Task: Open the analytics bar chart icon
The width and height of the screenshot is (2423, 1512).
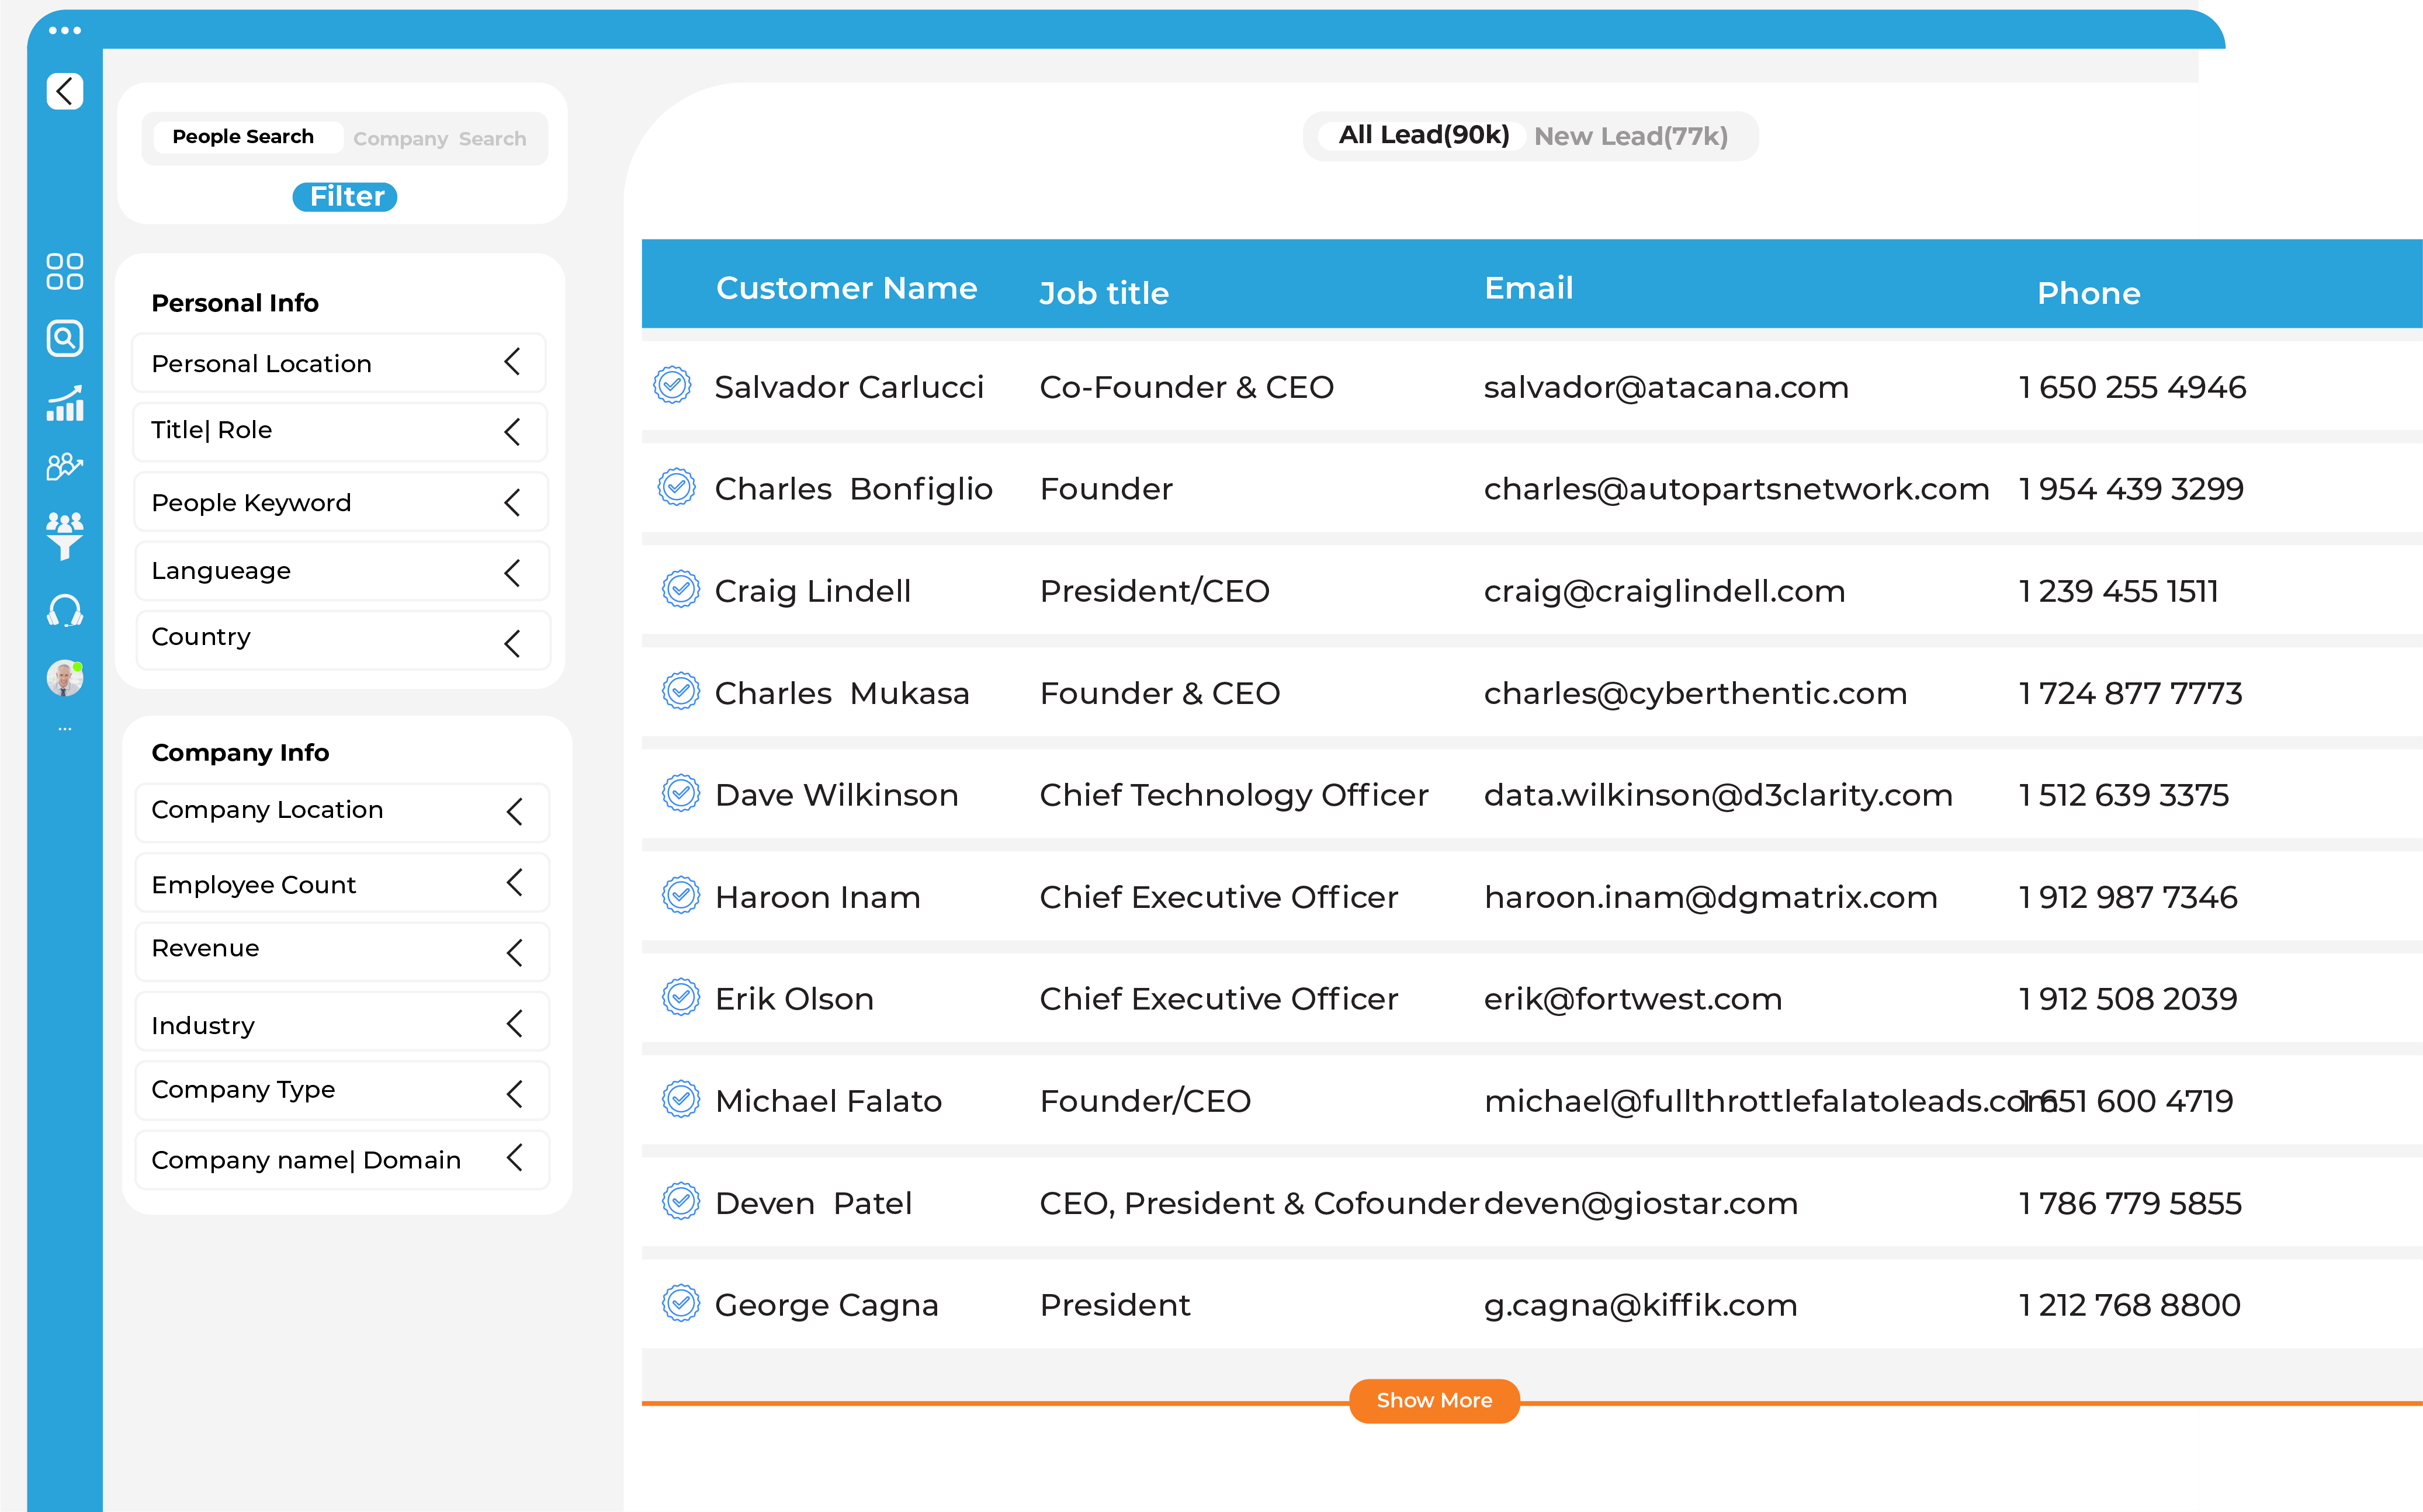Action: [x=64, y=404]
